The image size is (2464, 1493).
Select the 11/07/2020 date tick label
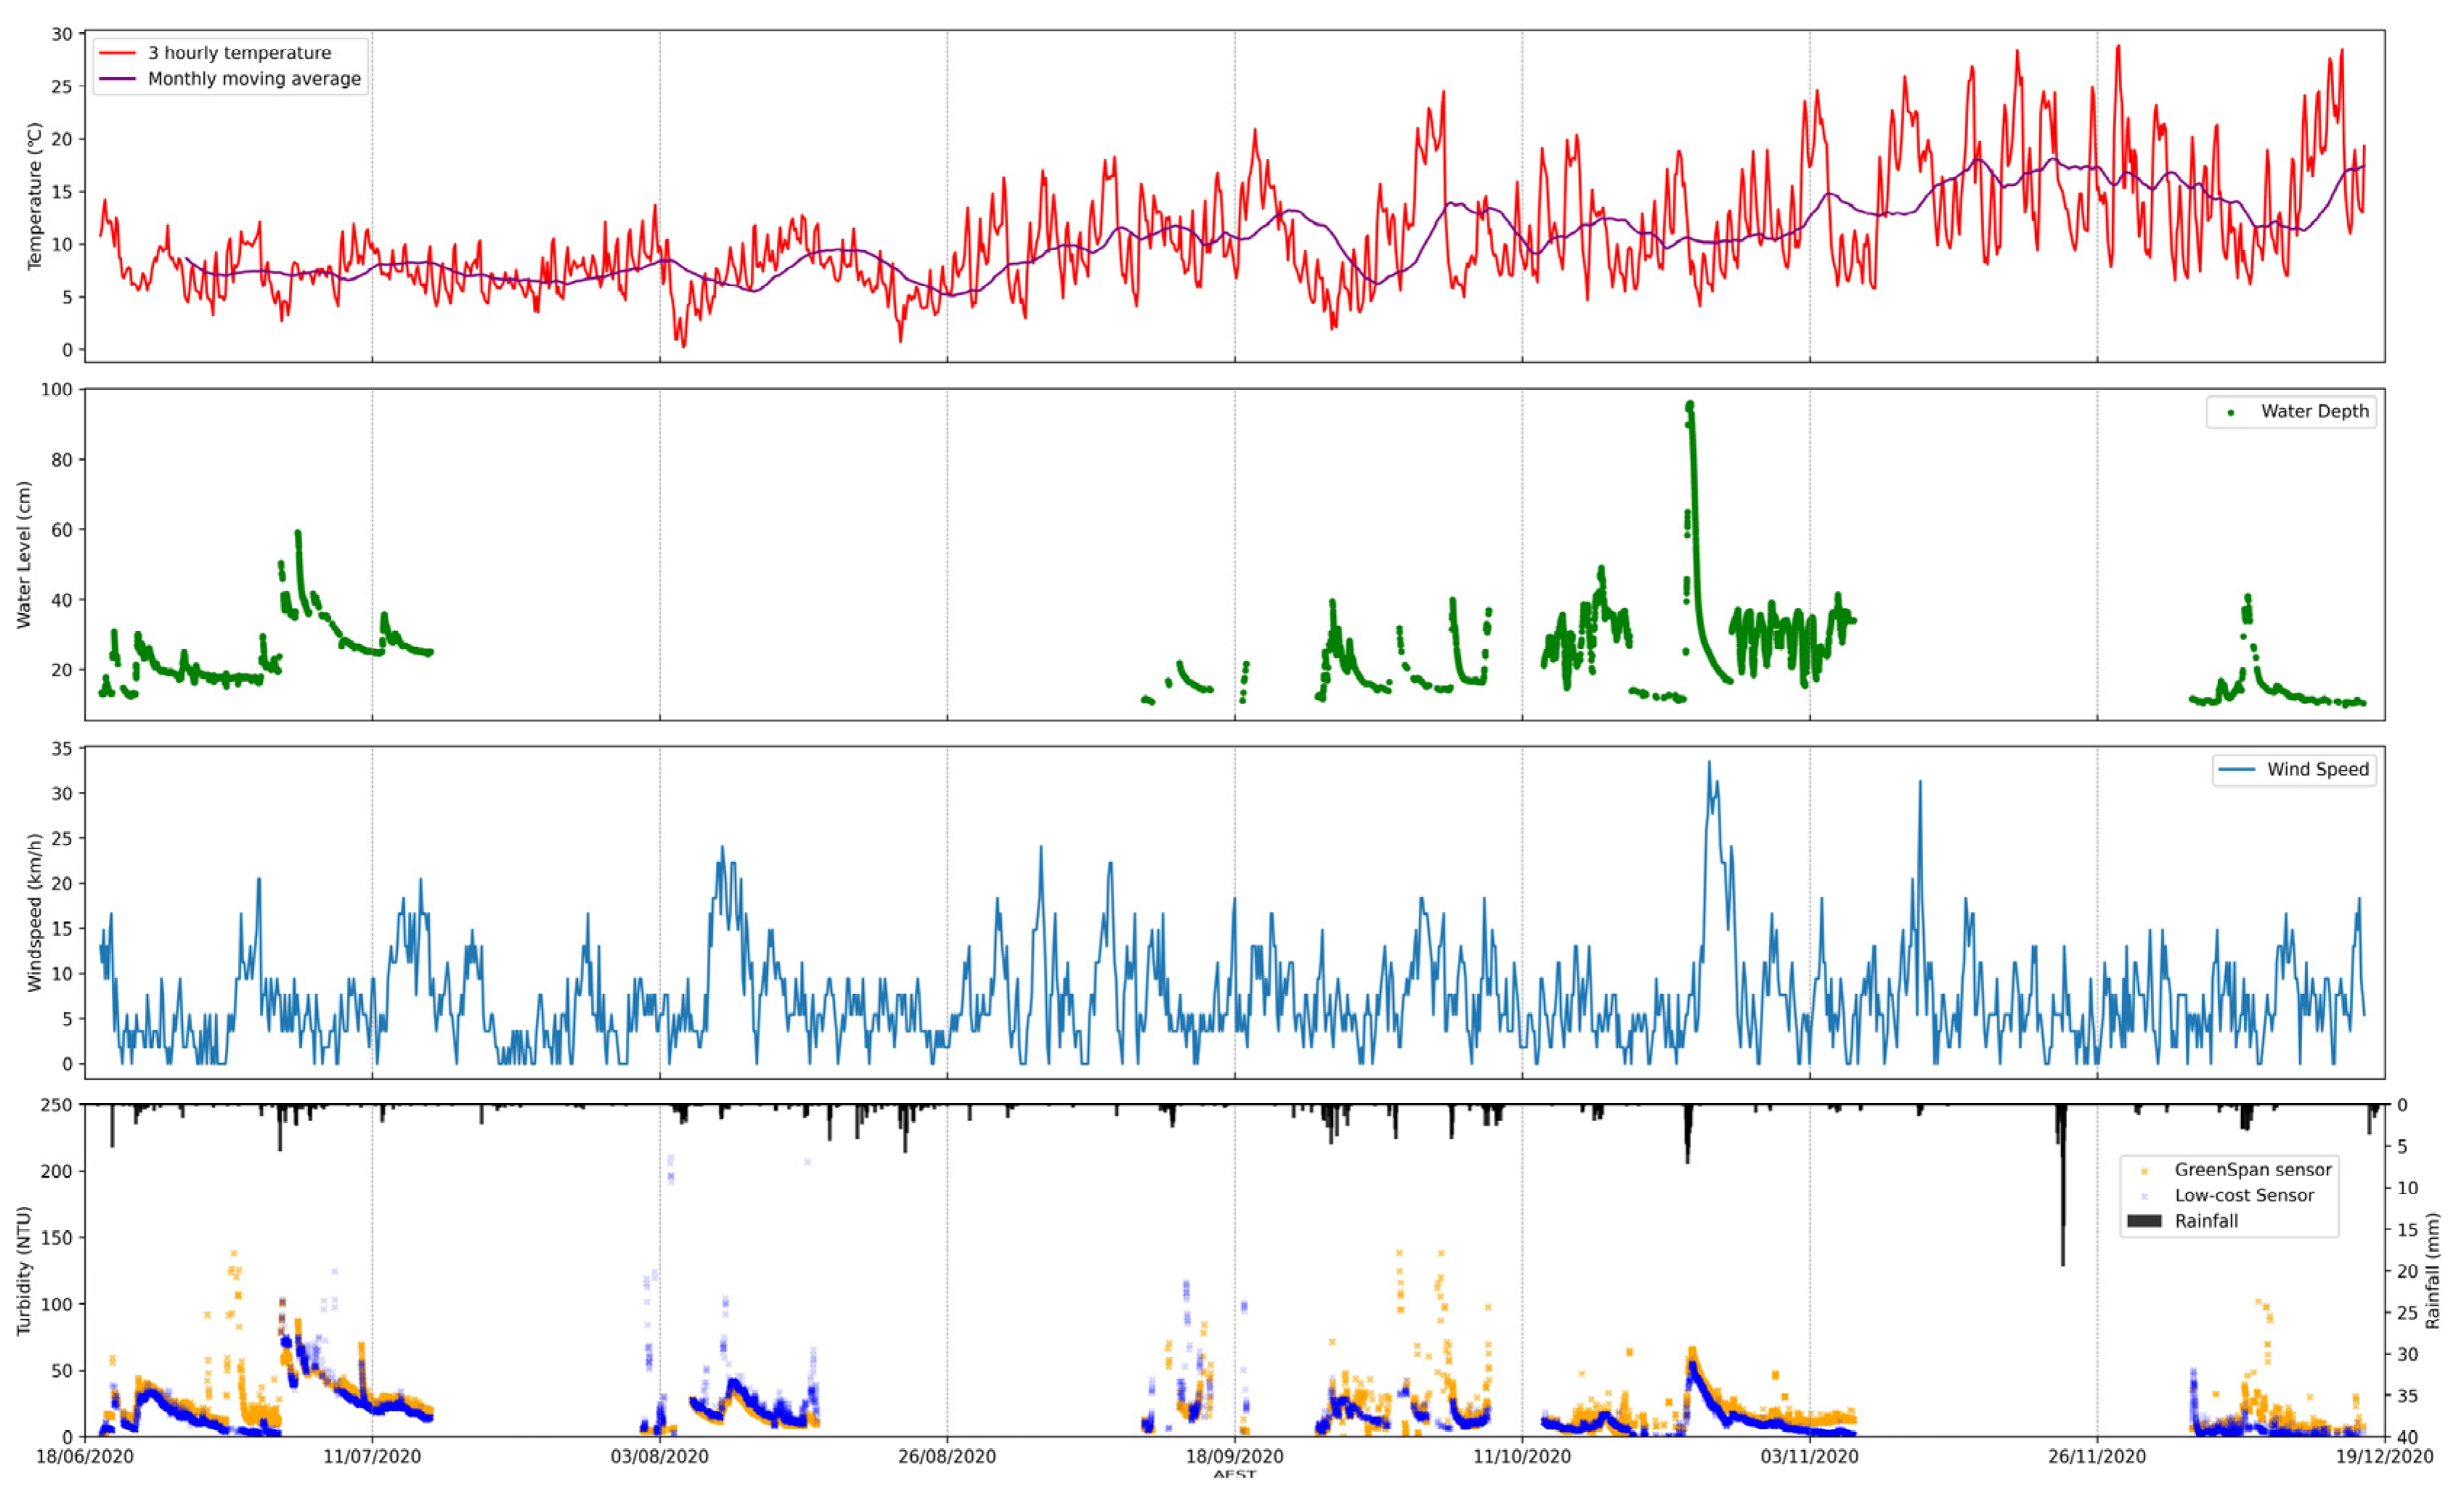(372, 1456)
